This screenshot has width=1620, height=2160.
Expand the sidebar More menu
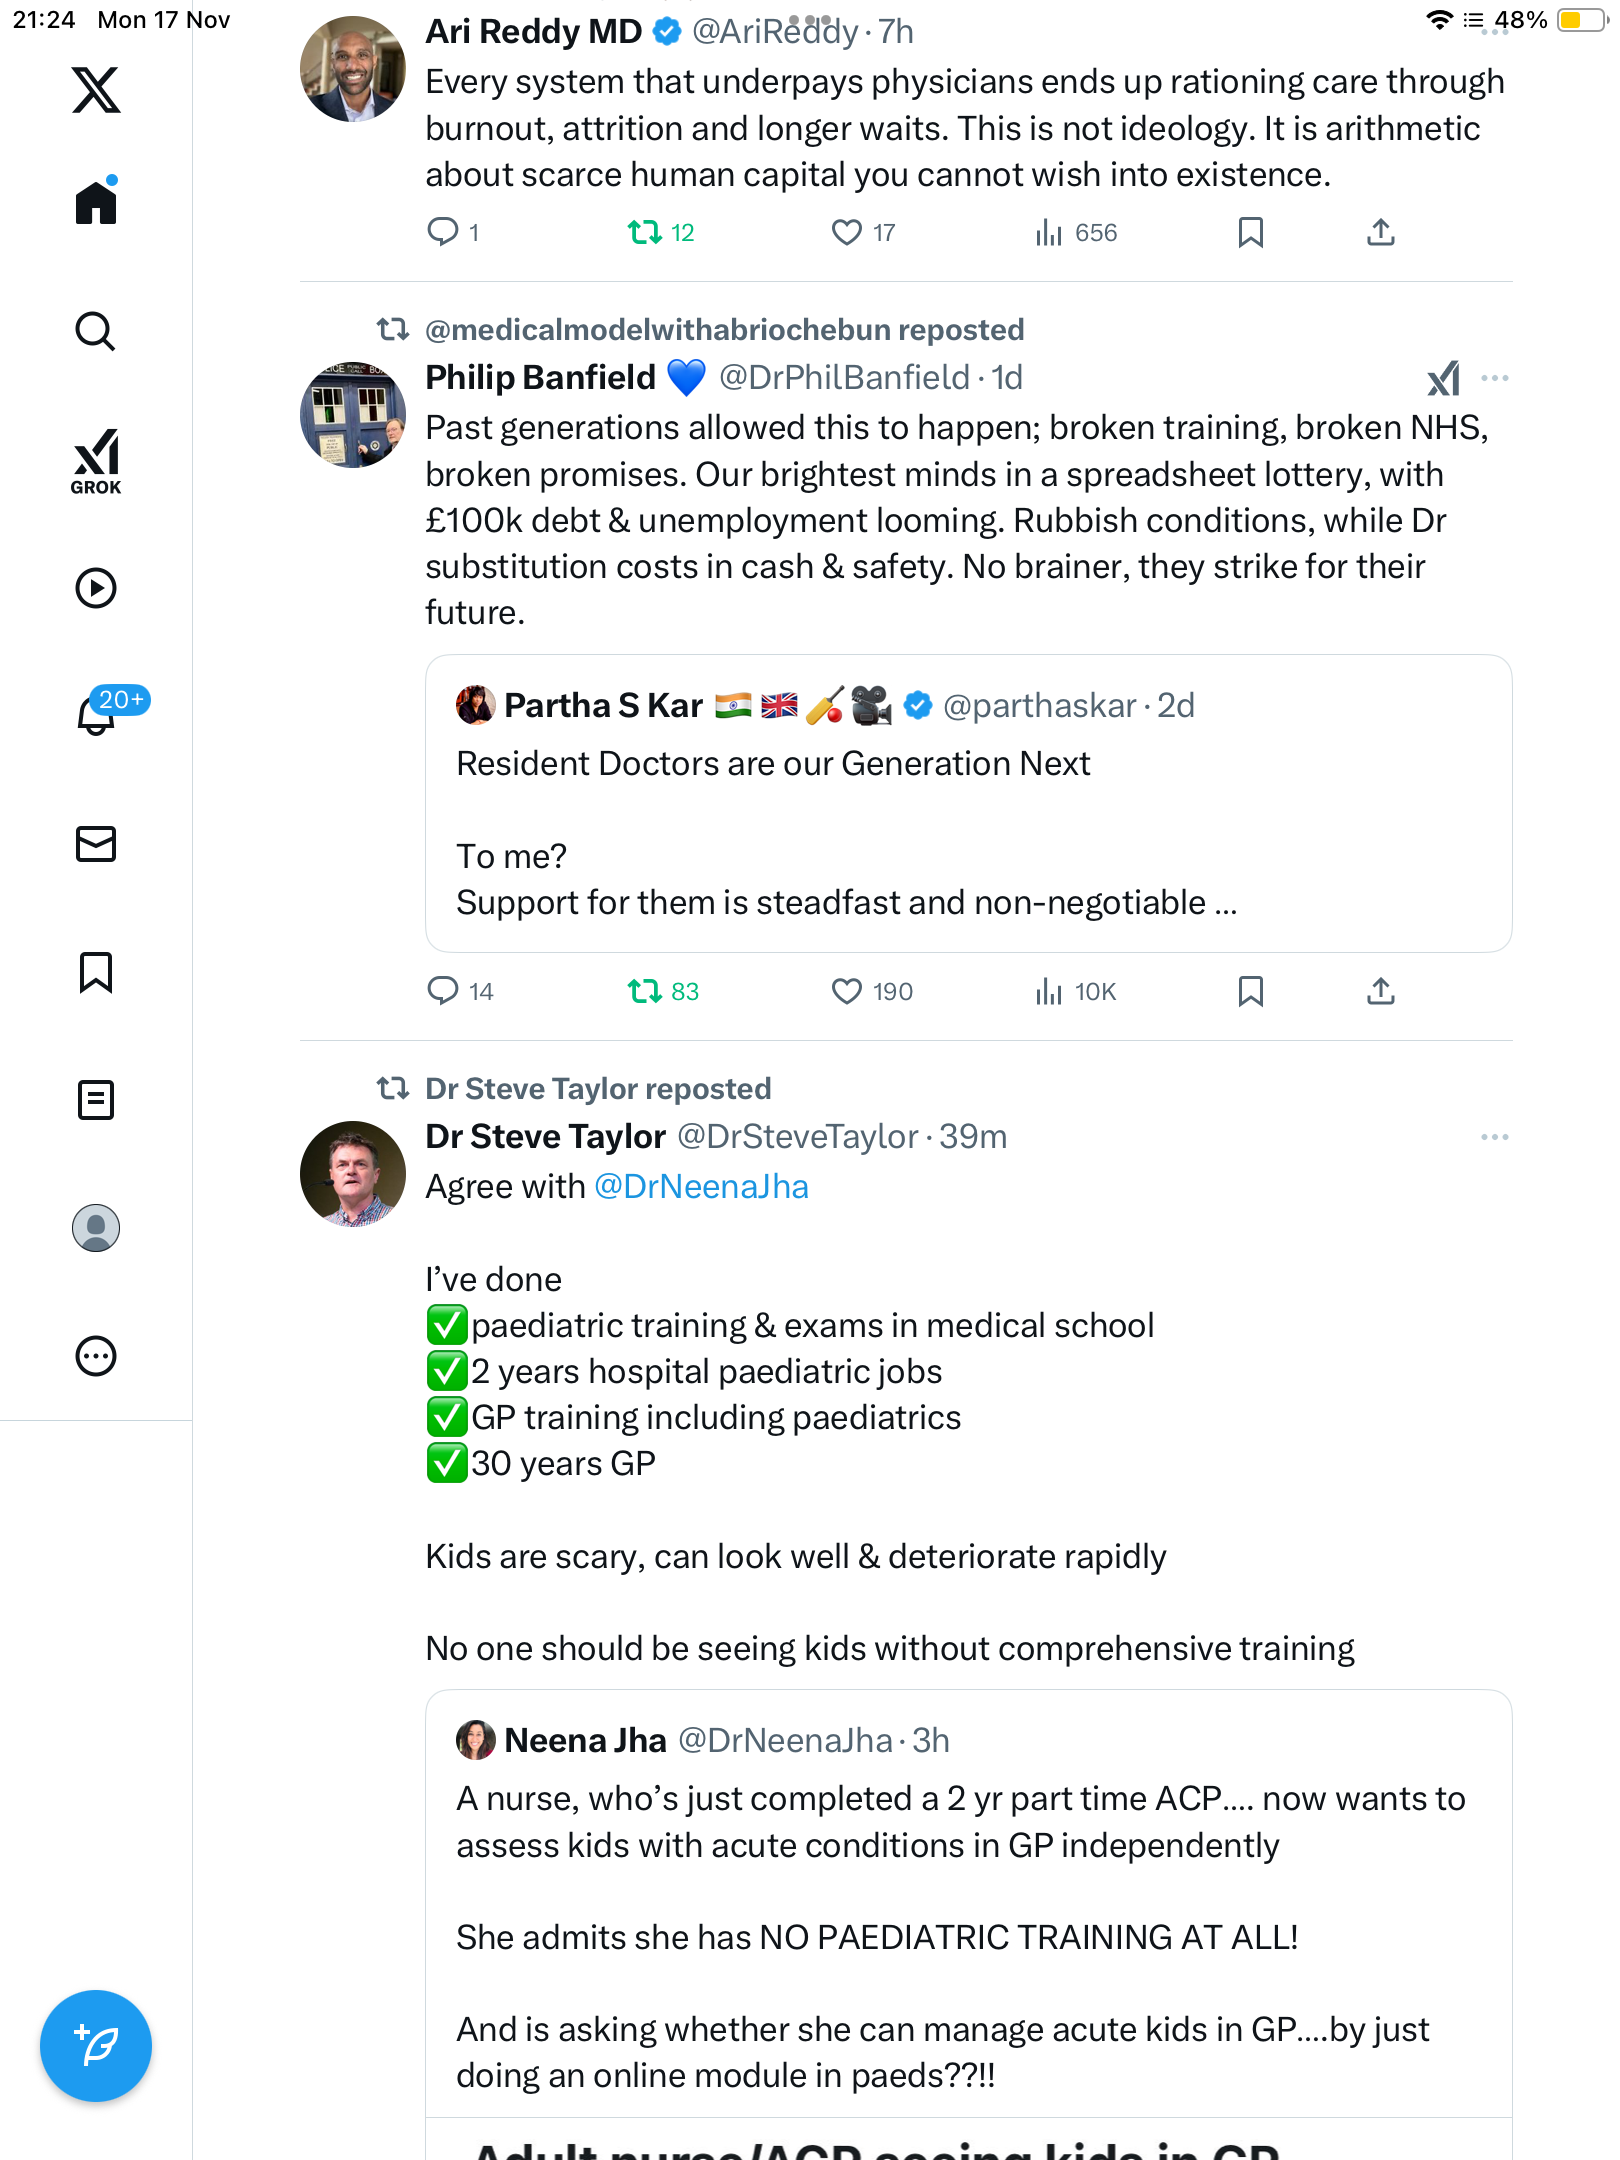pyautogui.click(x=96, y=1356)
